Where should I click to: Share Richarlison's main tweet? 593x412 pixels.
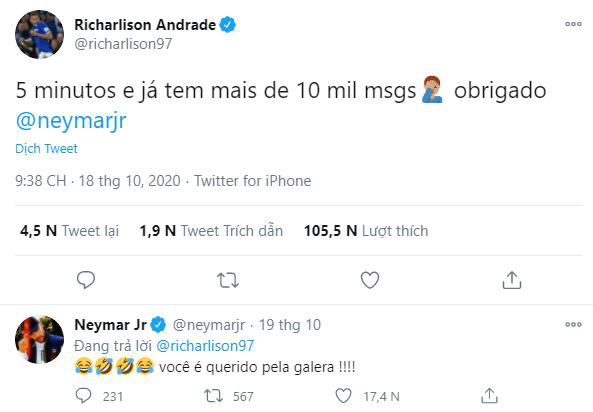512,280
